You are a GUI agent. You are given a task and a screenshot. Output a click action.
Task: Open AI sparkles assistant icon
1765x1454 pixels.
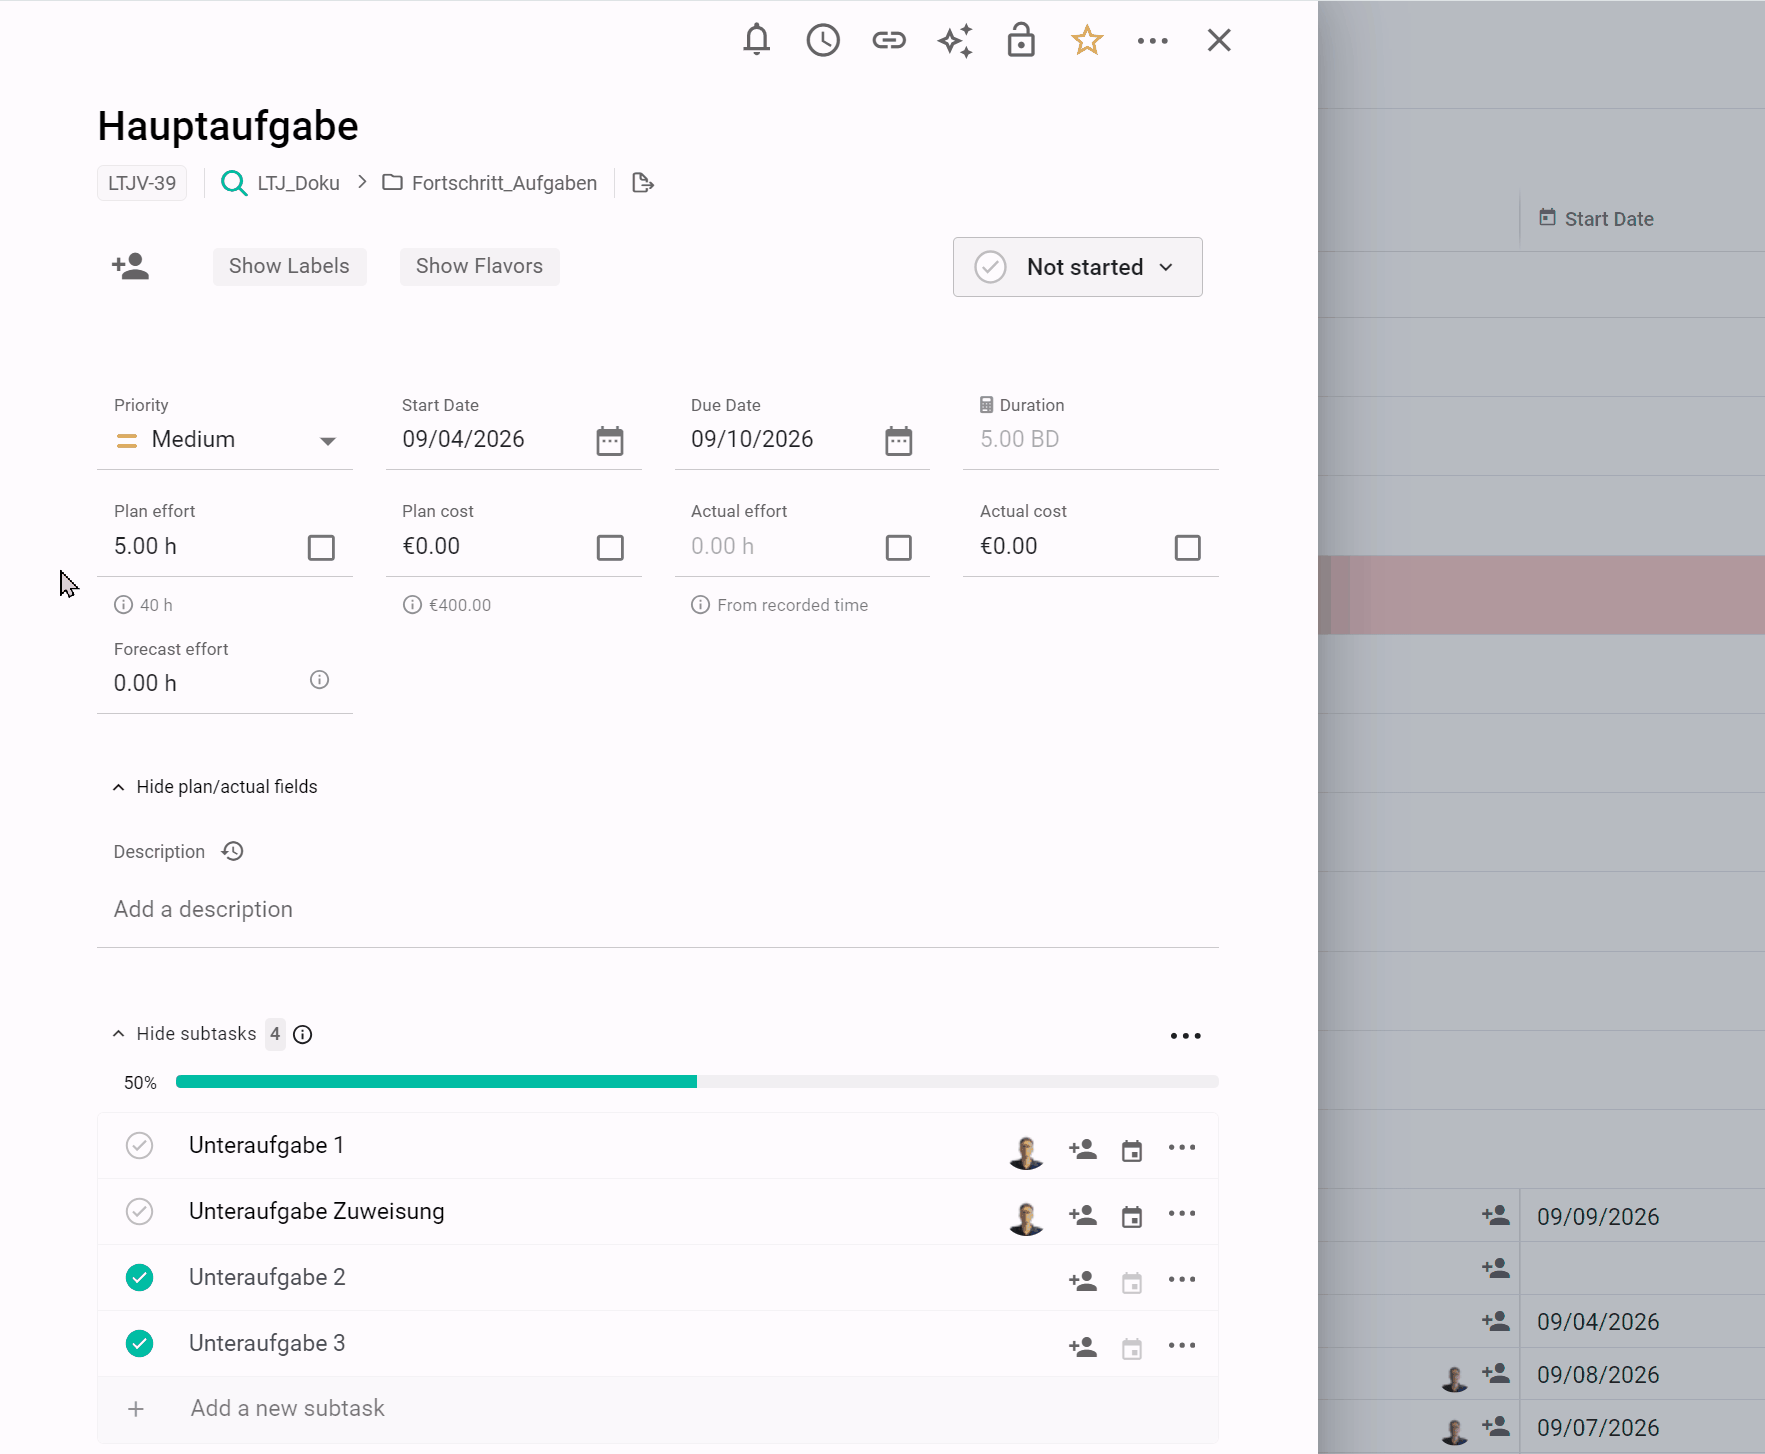point(955,40)
